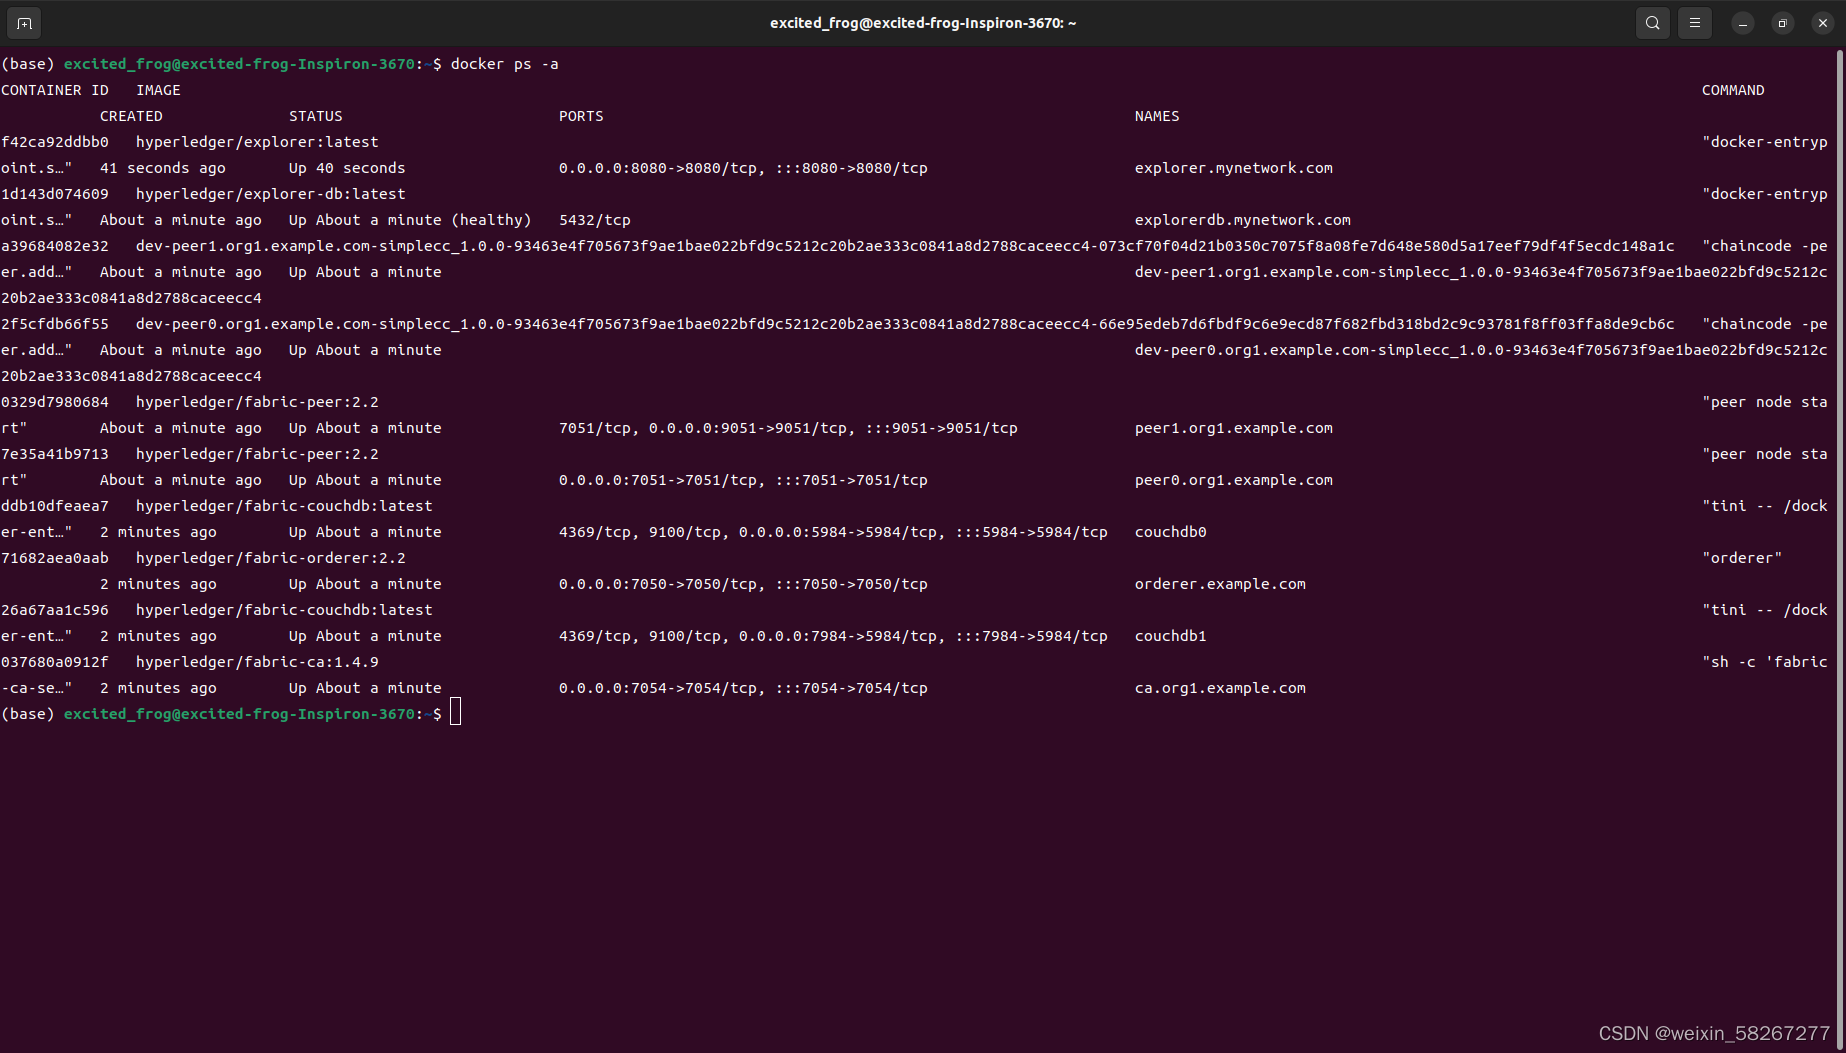Screen dimensions: 1846x1053
Task: Click image hyperledger/fabric-ca:1.4.9
Action: [x=257, y=662]
